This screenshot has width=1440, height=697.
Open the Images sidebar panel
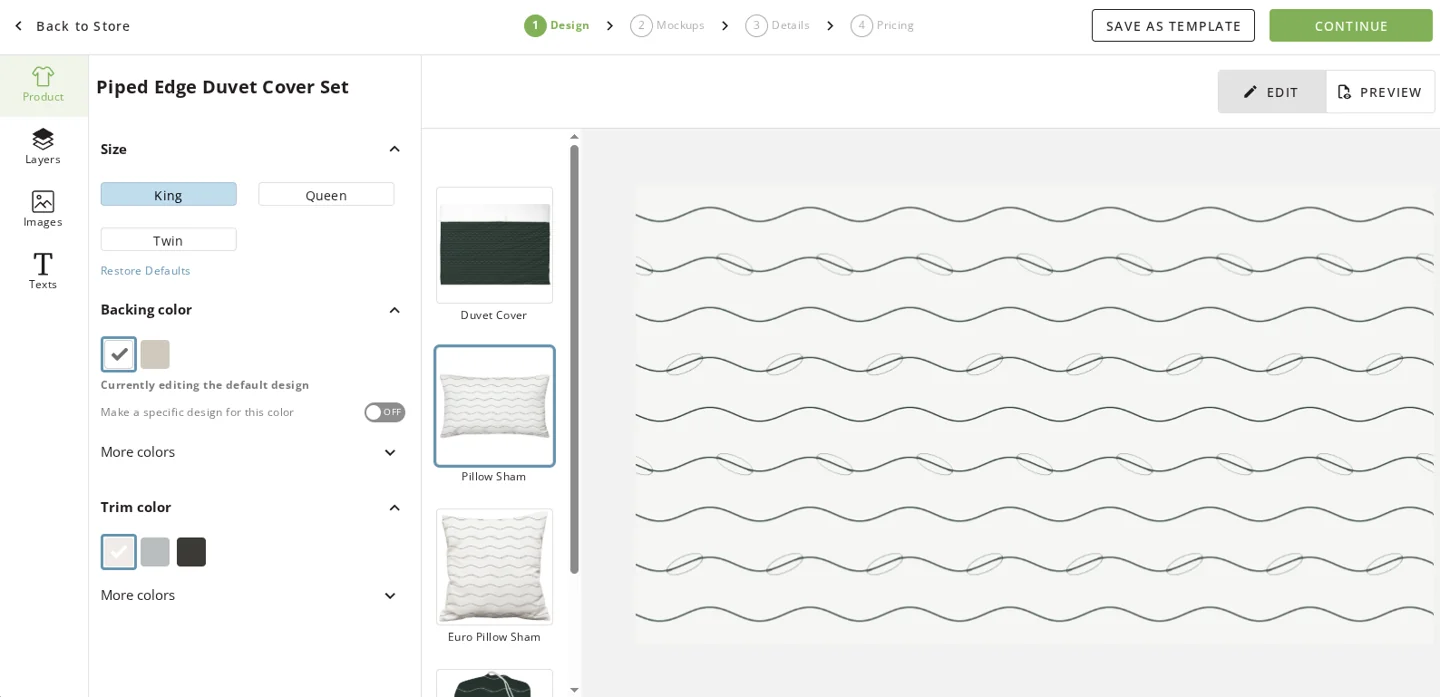pos(43,210)
